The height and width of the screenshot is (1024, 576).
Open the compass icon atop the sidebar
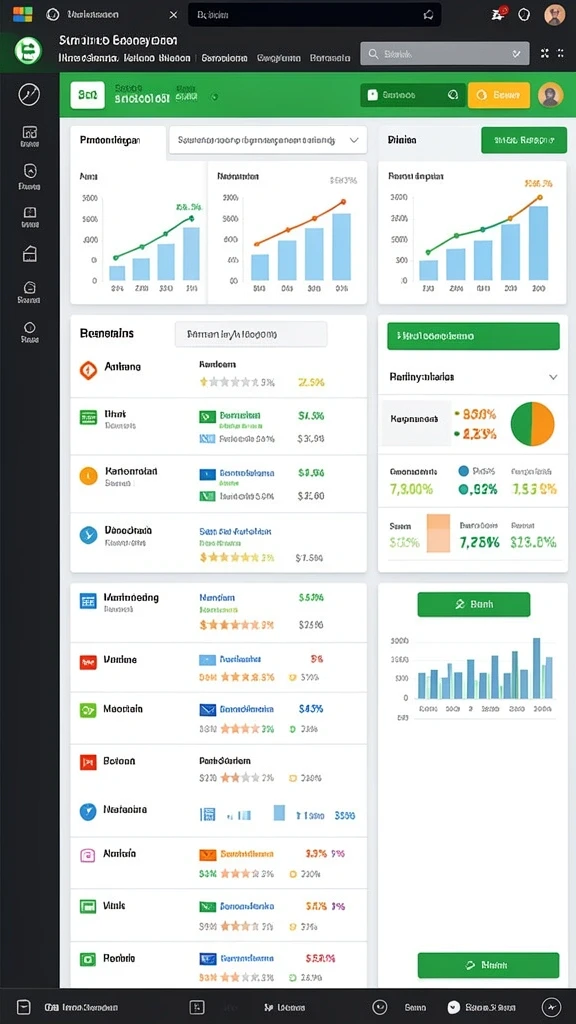pos(29,94)
